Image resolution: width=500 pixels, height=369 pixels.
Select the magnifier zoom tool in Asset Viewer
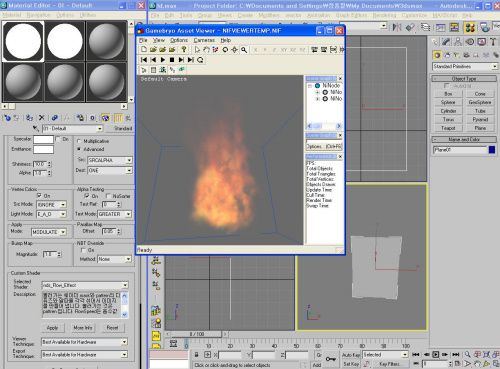244,50
